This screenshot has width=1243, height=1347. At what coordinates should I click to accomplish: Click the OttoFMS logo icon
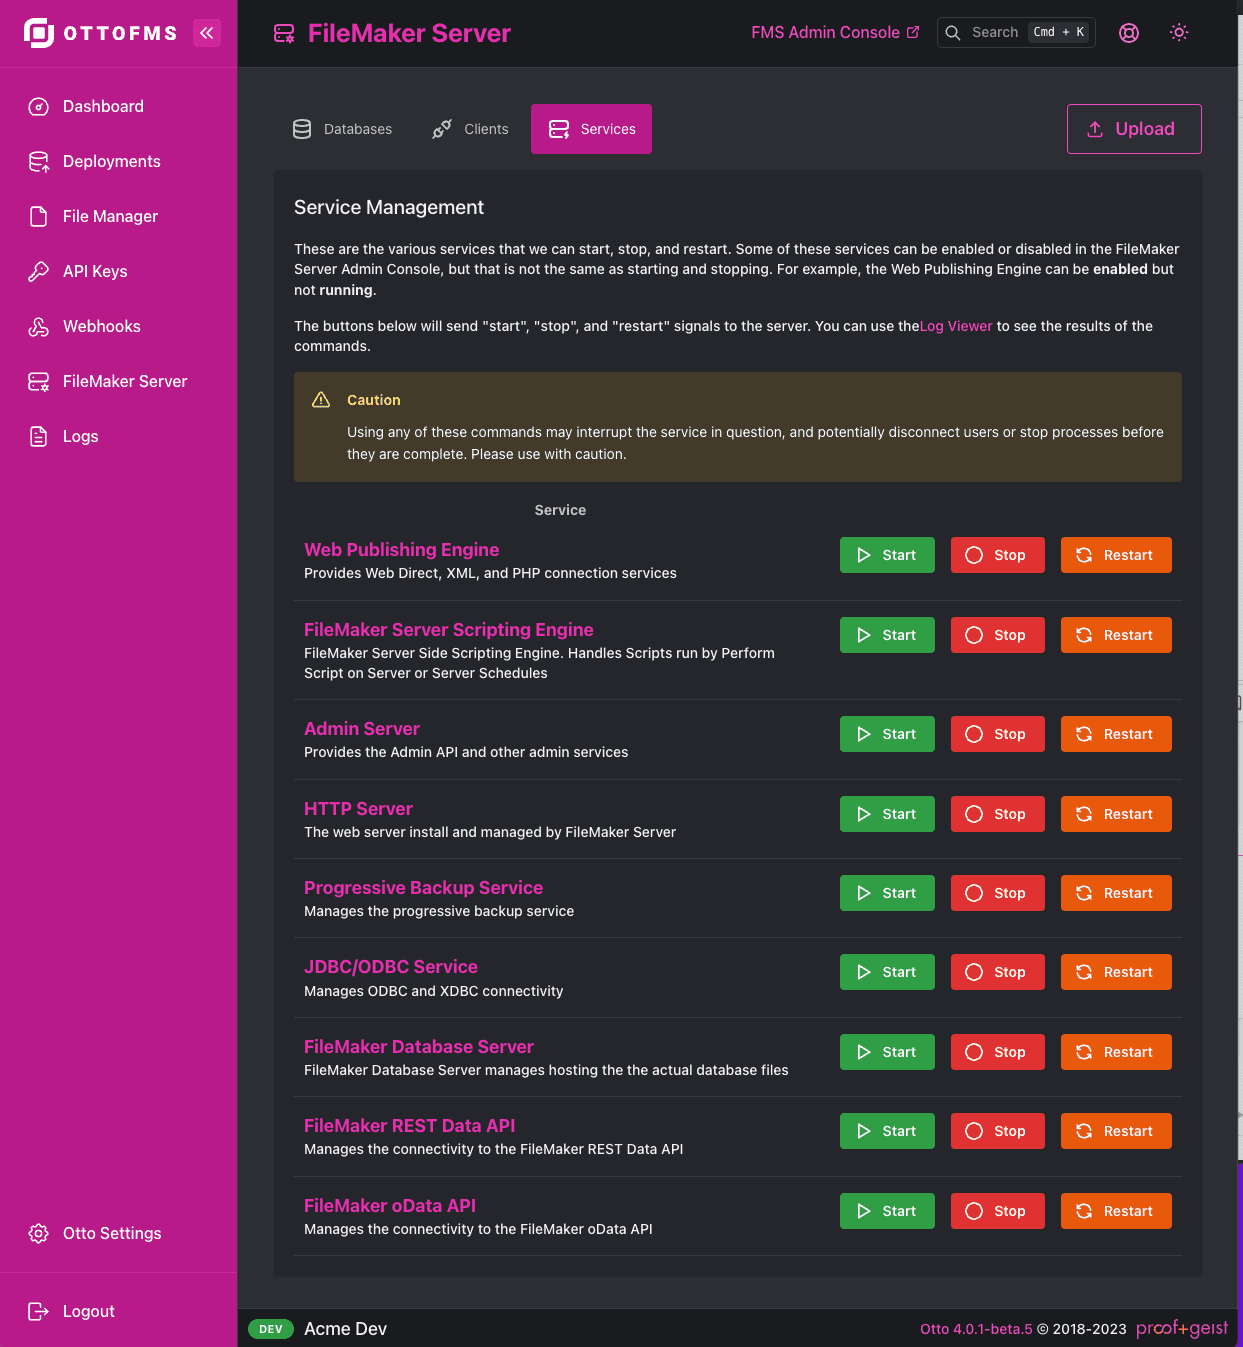point(39,33)
